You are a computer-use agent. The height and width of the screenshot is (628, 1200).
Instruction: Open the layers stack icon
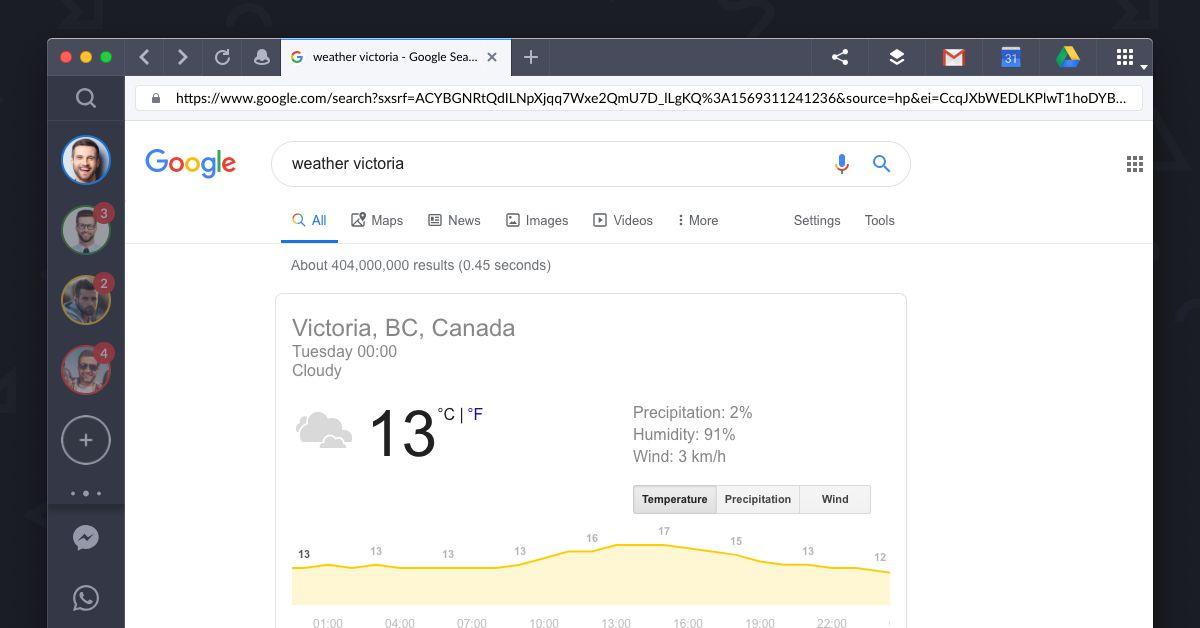(x=897, y=58)
